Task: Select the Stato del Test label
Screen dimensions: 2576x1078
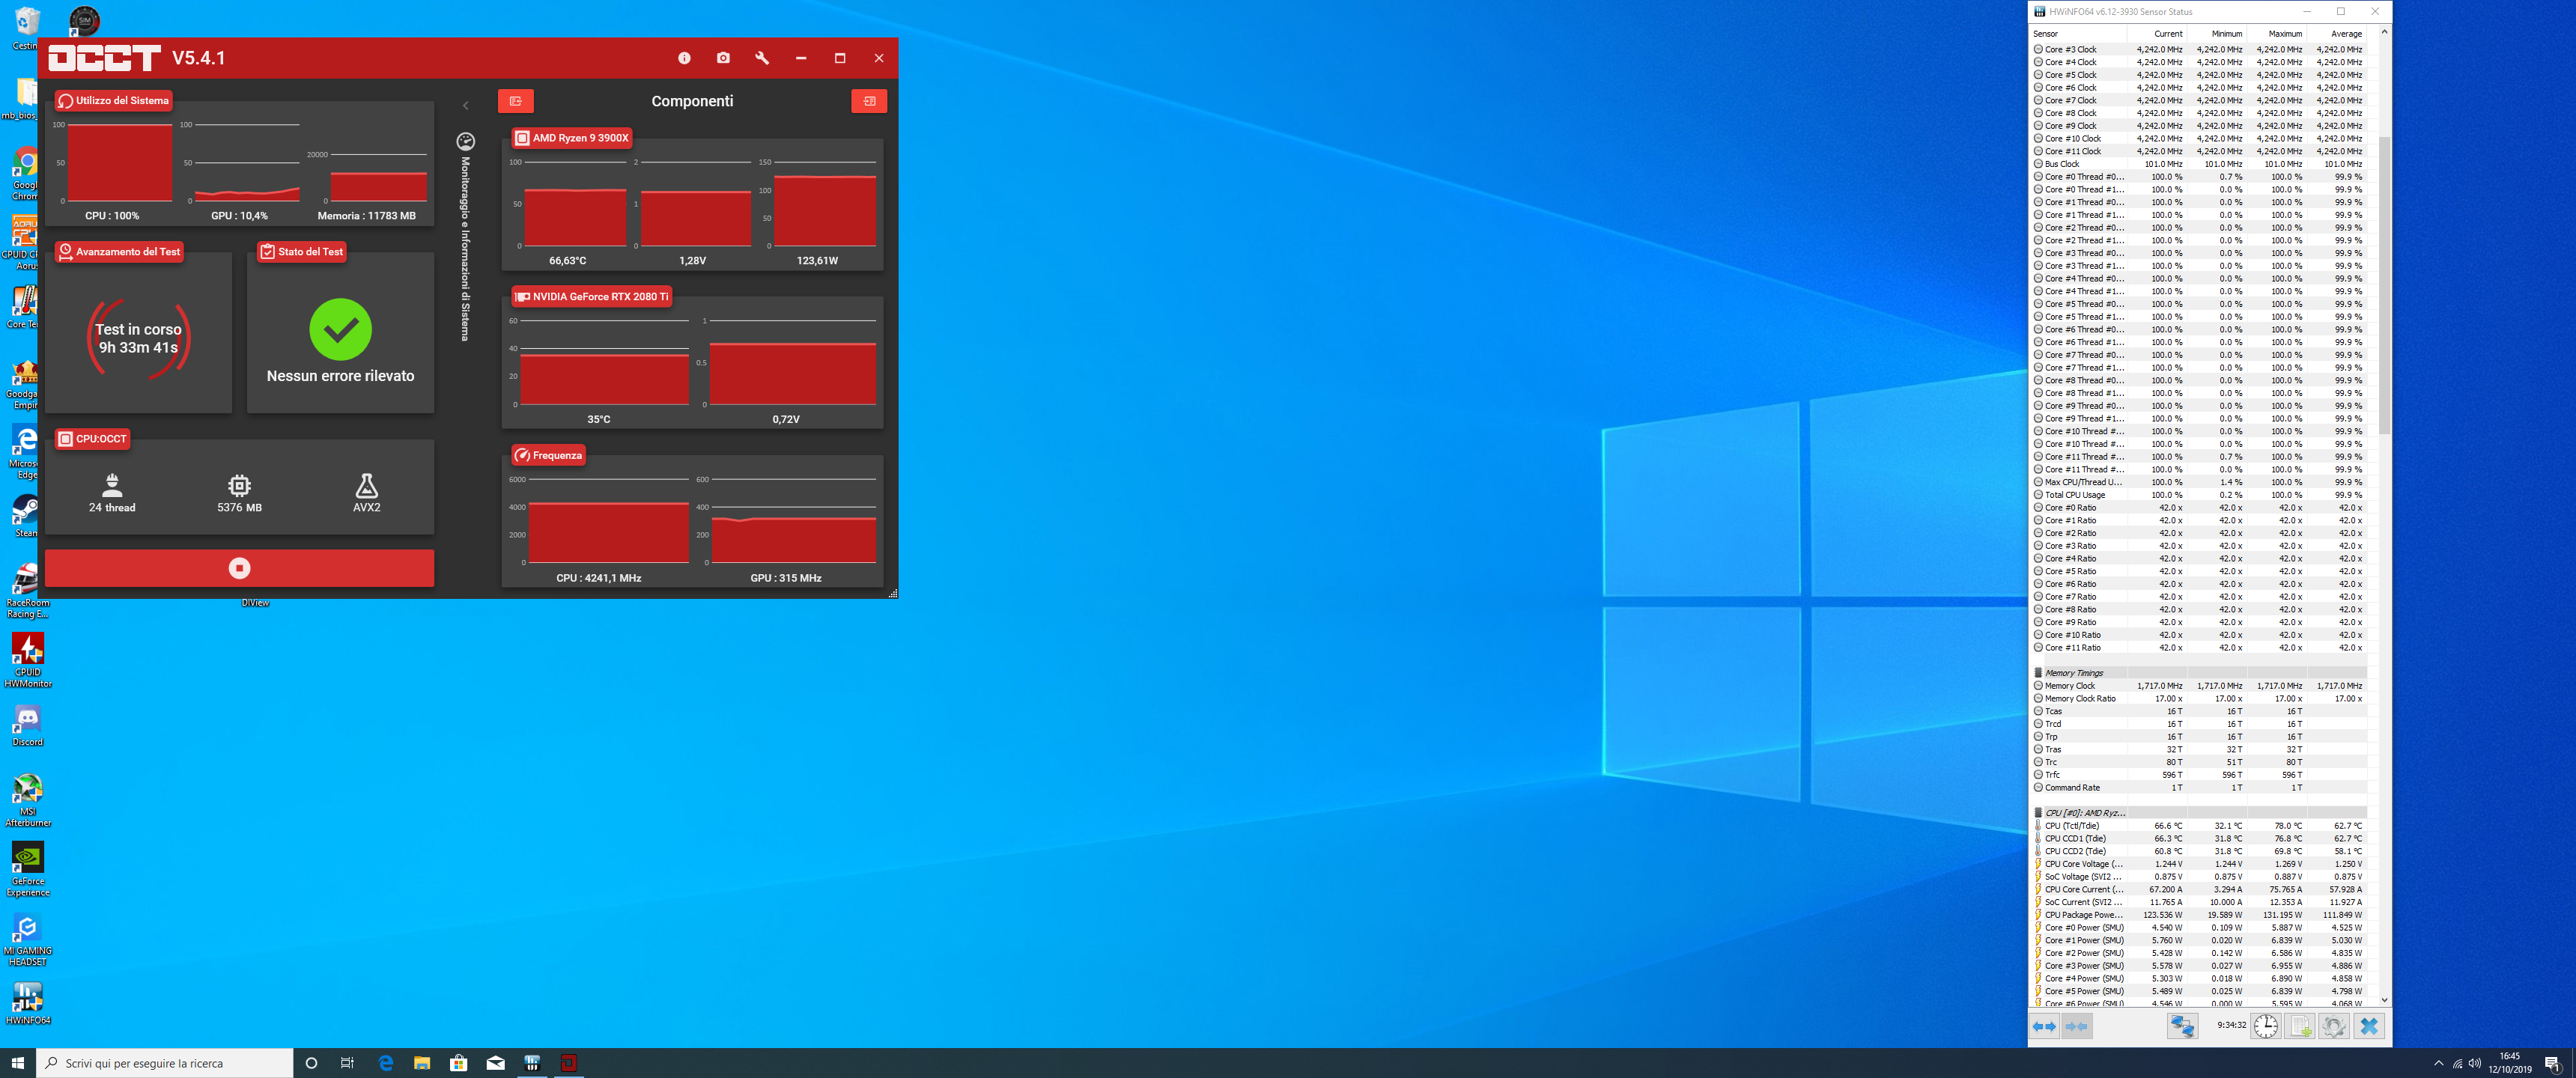Action: coord(301,251)
